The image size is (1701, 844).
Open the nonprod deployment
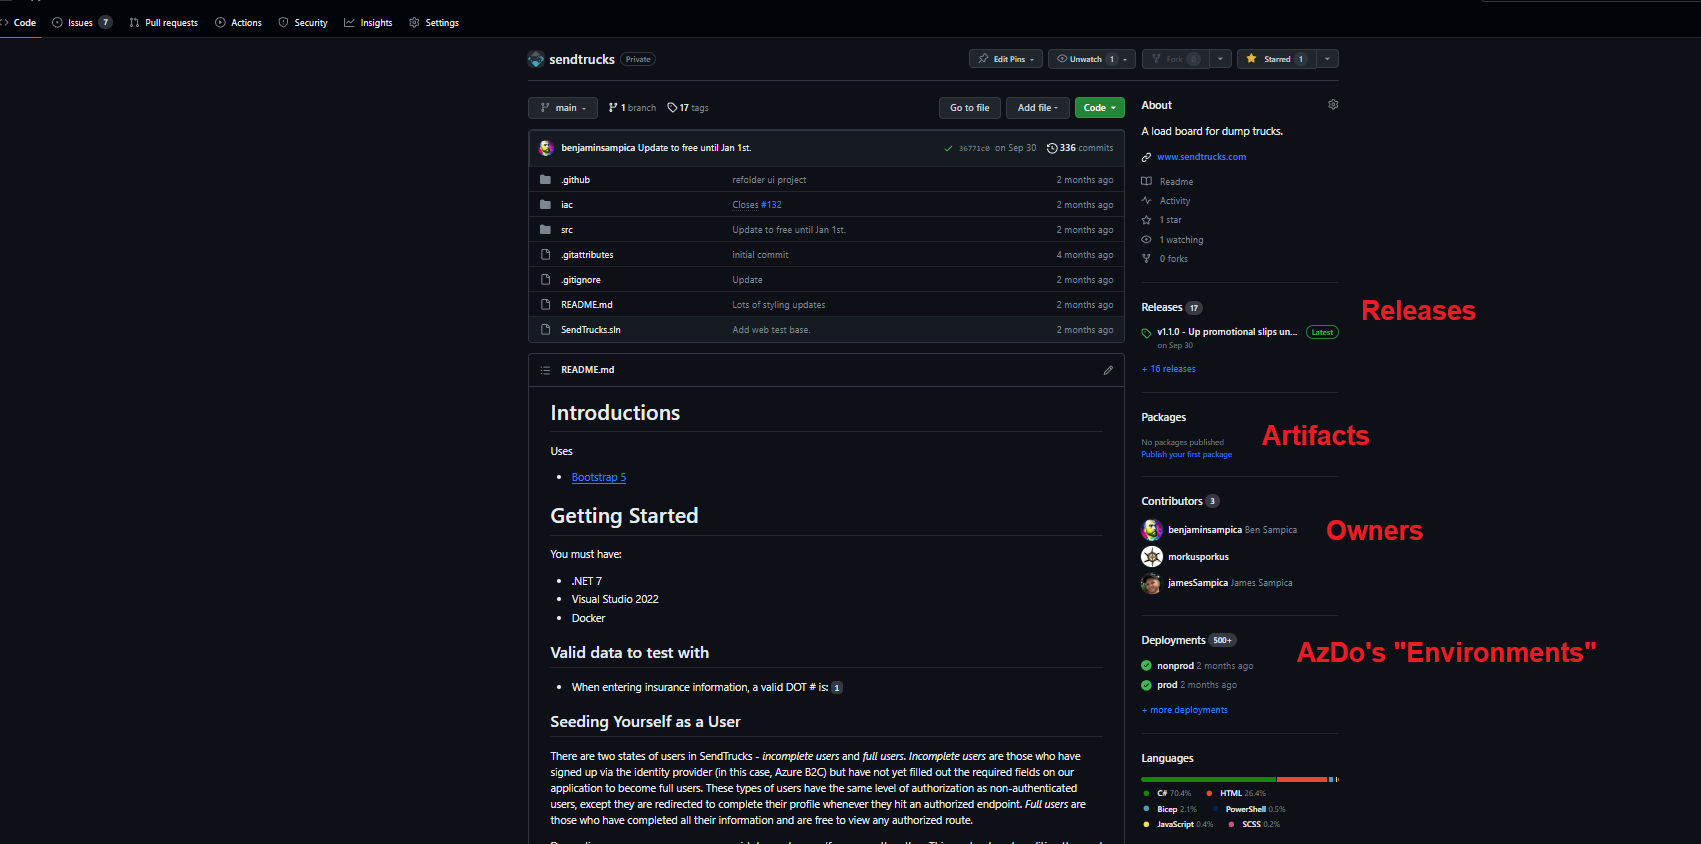1175,666
